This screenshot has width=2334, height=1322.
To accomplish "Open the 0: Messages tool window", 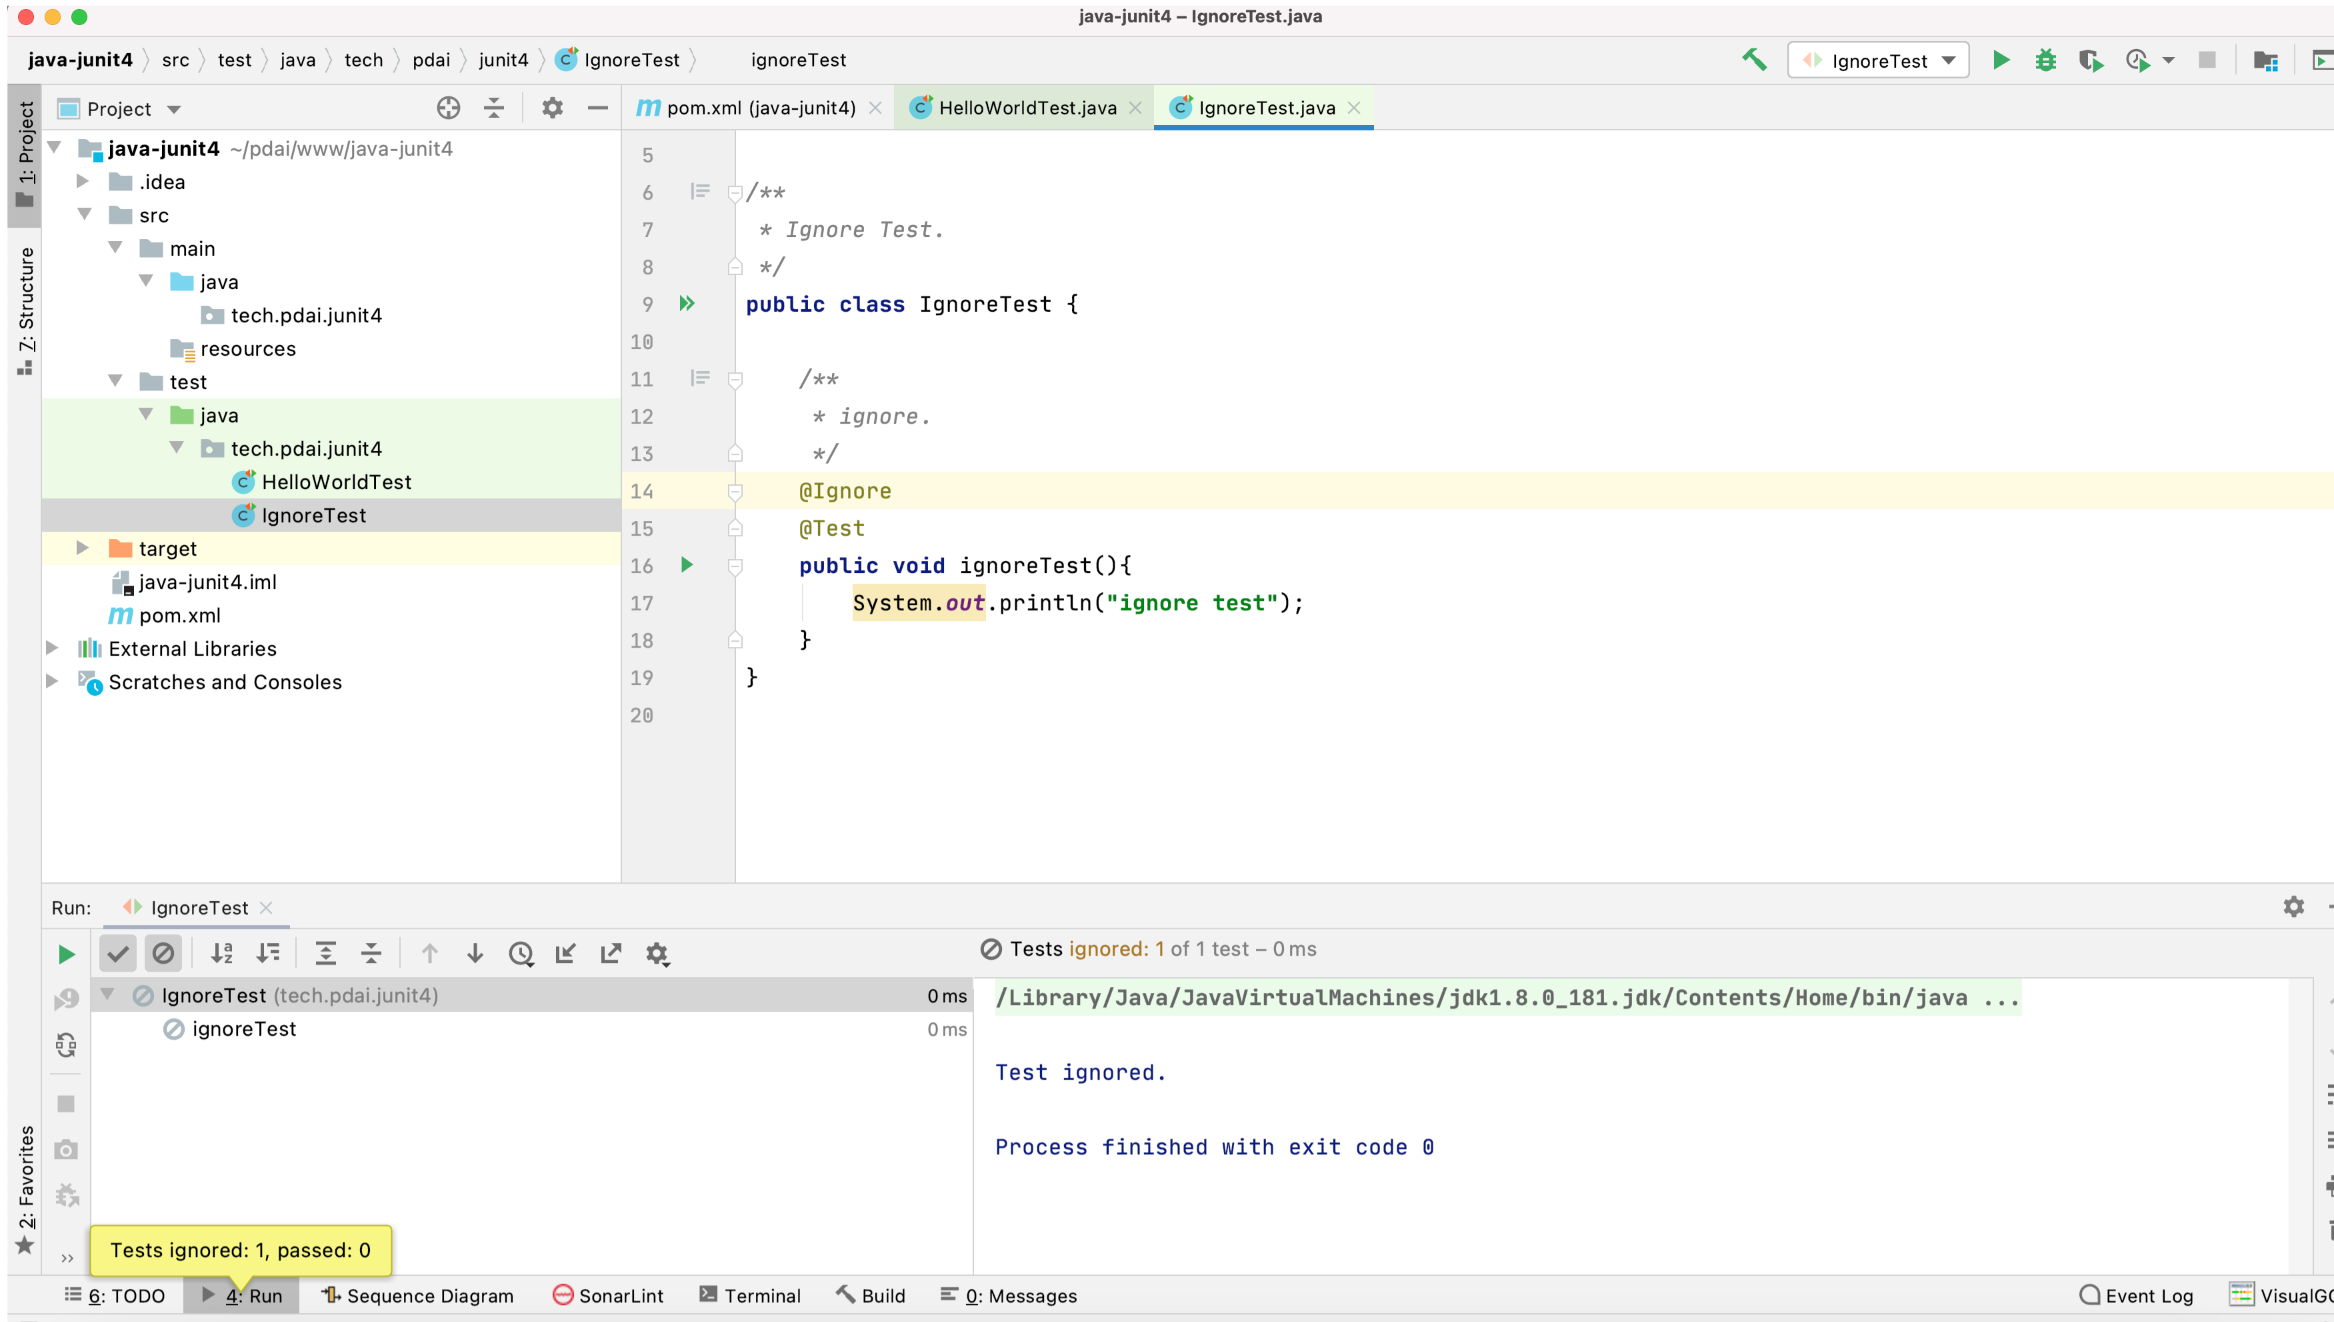I will pyautogui.click(x=1009, y=1296).
